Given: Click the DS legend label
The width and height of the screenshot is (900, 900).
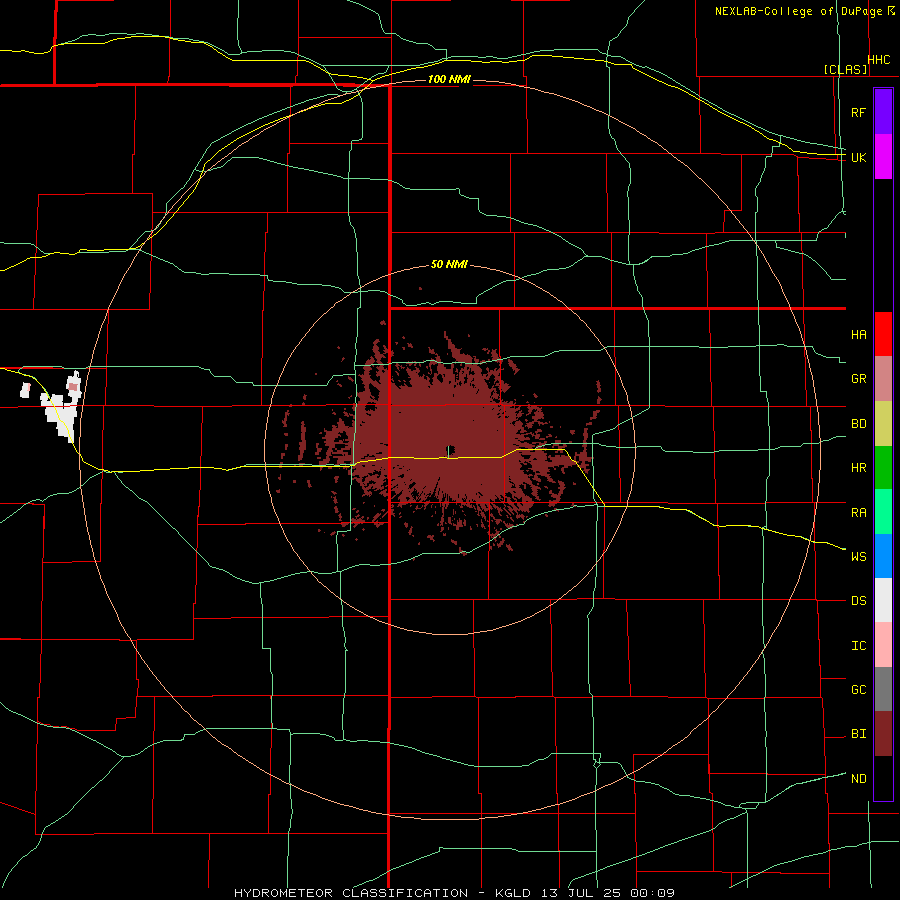Looking at the screenshot, I should click(858, 601).
